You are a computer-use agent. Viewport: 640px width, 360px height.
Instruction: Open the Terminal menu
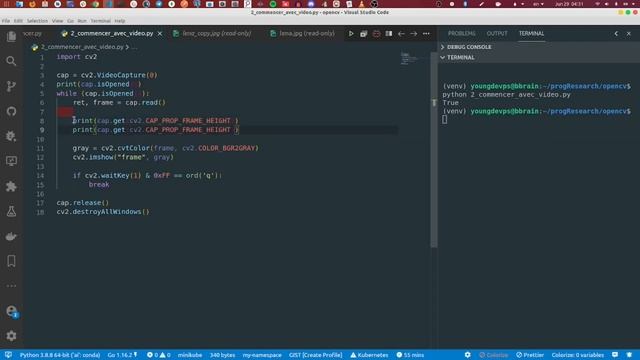[100, 21]
